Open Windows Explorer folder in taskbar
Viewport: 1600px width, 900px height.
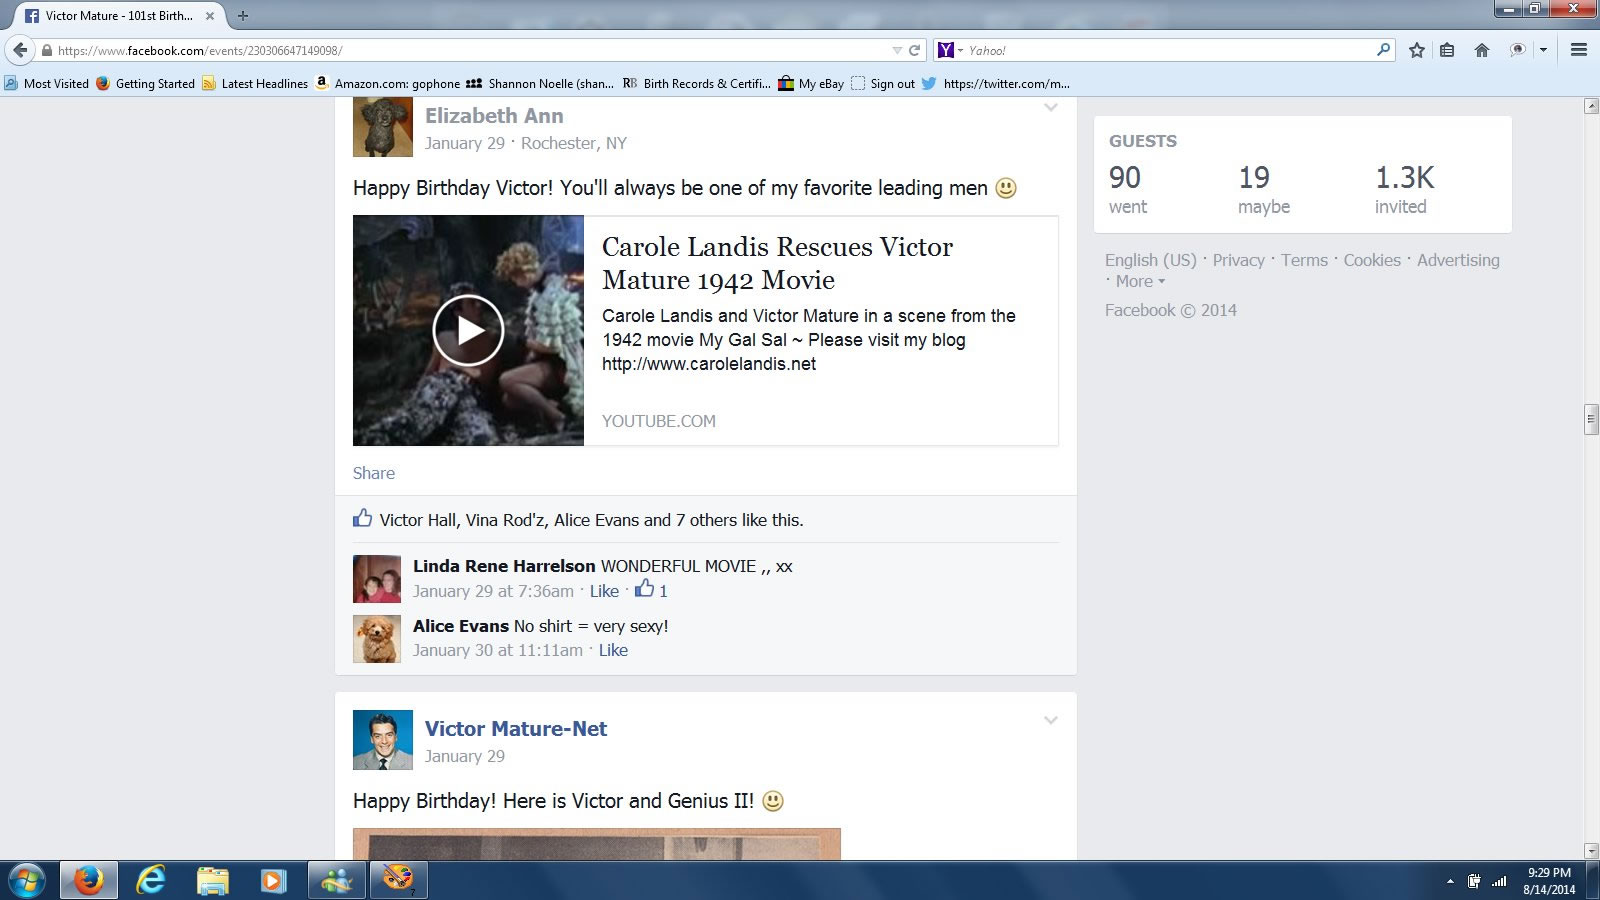tap(212, 881)
